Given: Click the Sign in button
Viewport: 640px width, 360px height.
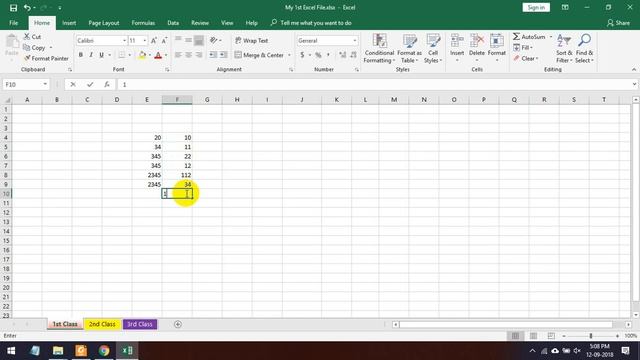Looking at the screenshot, I should coord(536,7).
